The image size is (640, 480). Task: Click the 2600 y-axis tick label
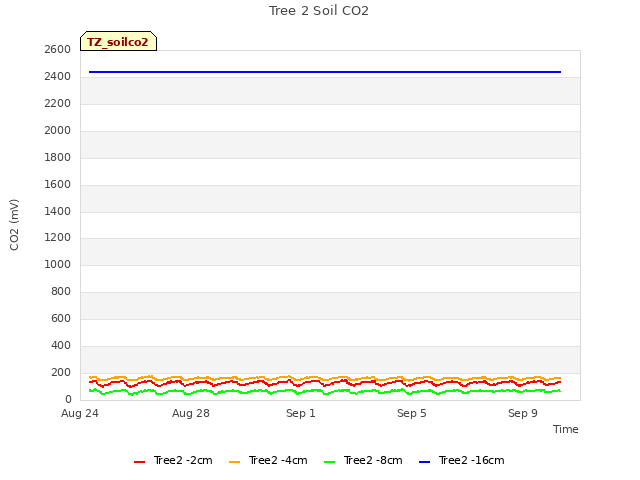(x=58, y=49)
